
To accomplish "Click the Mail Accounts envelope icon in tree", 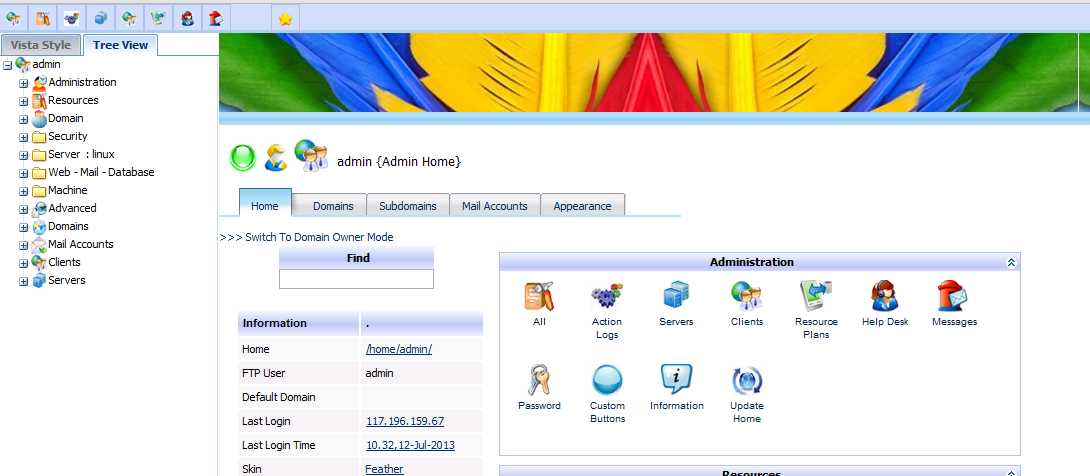I will click(40, 245).
